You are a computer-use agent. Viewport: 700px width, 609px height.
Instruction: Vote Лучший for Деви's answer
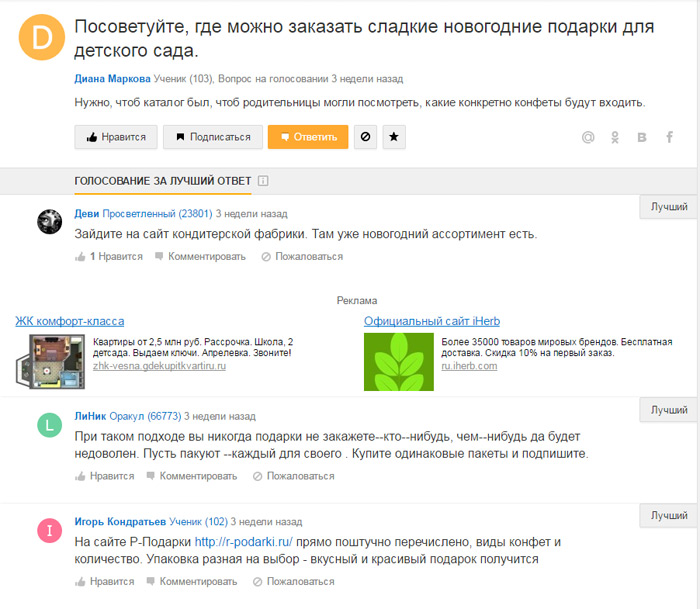[x=668, y=207]
